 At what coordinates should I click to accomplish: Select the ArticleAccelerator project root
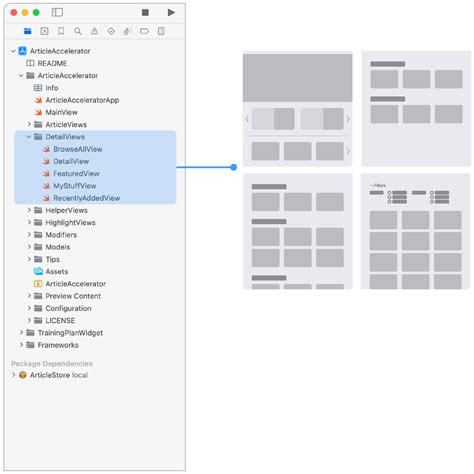(x=60, y=51)
